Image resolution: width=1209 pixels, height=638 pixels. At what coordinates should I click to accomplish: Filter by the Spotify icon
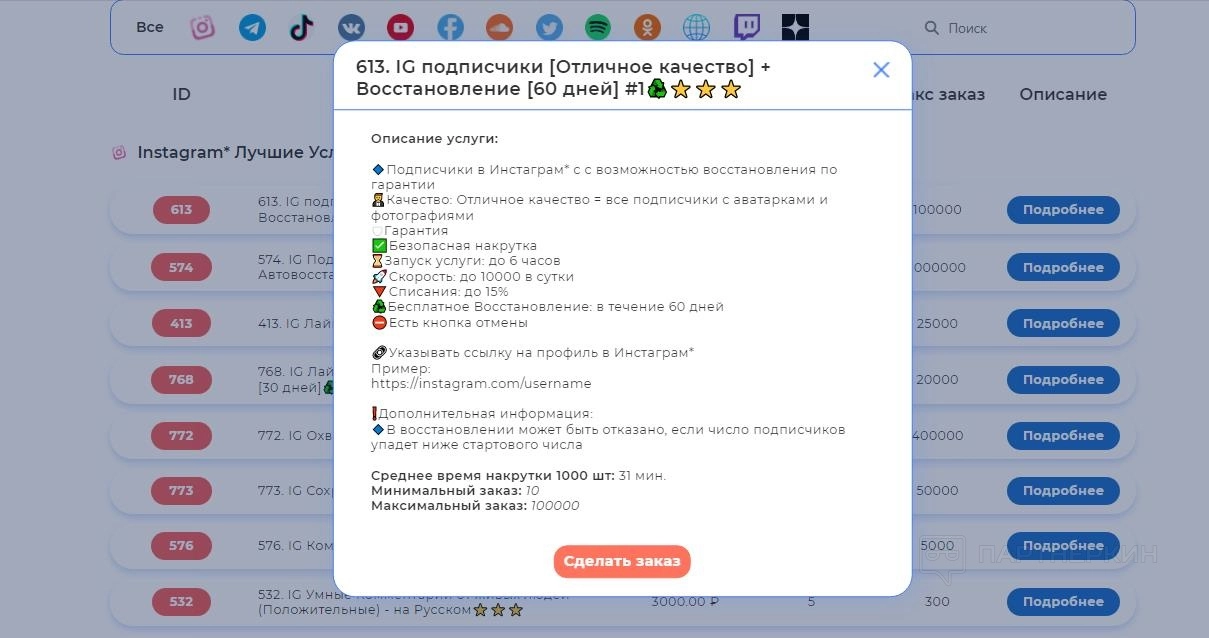(x=598, y=28)
